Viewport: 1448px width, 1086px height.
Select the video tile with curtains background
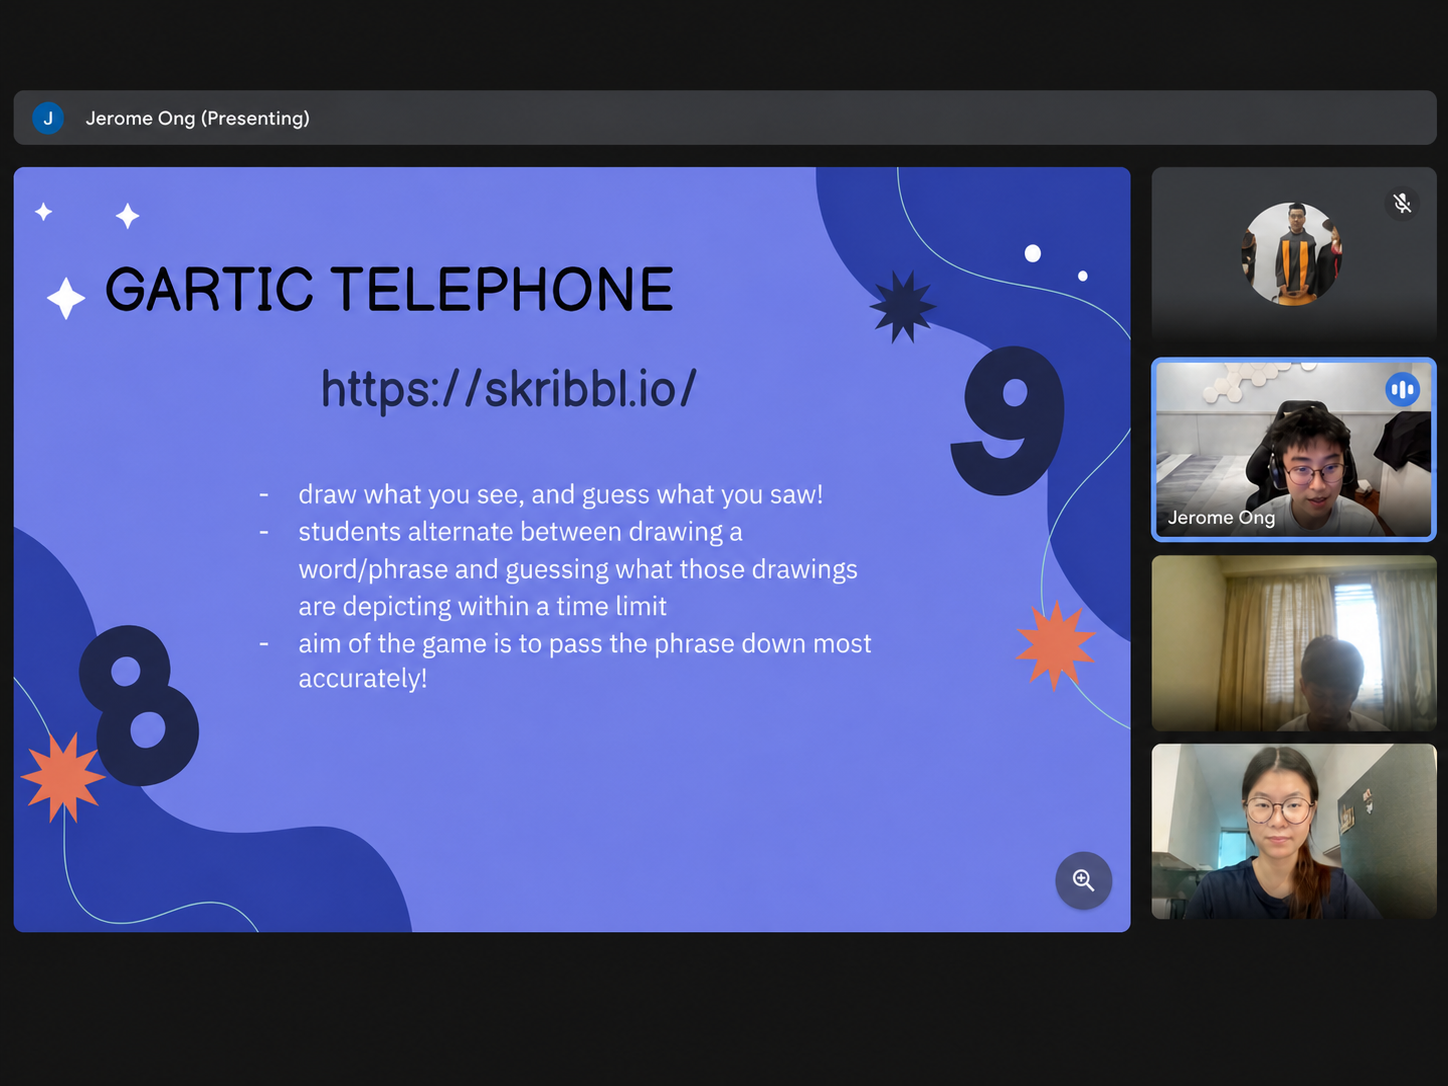click(1293, 643)
